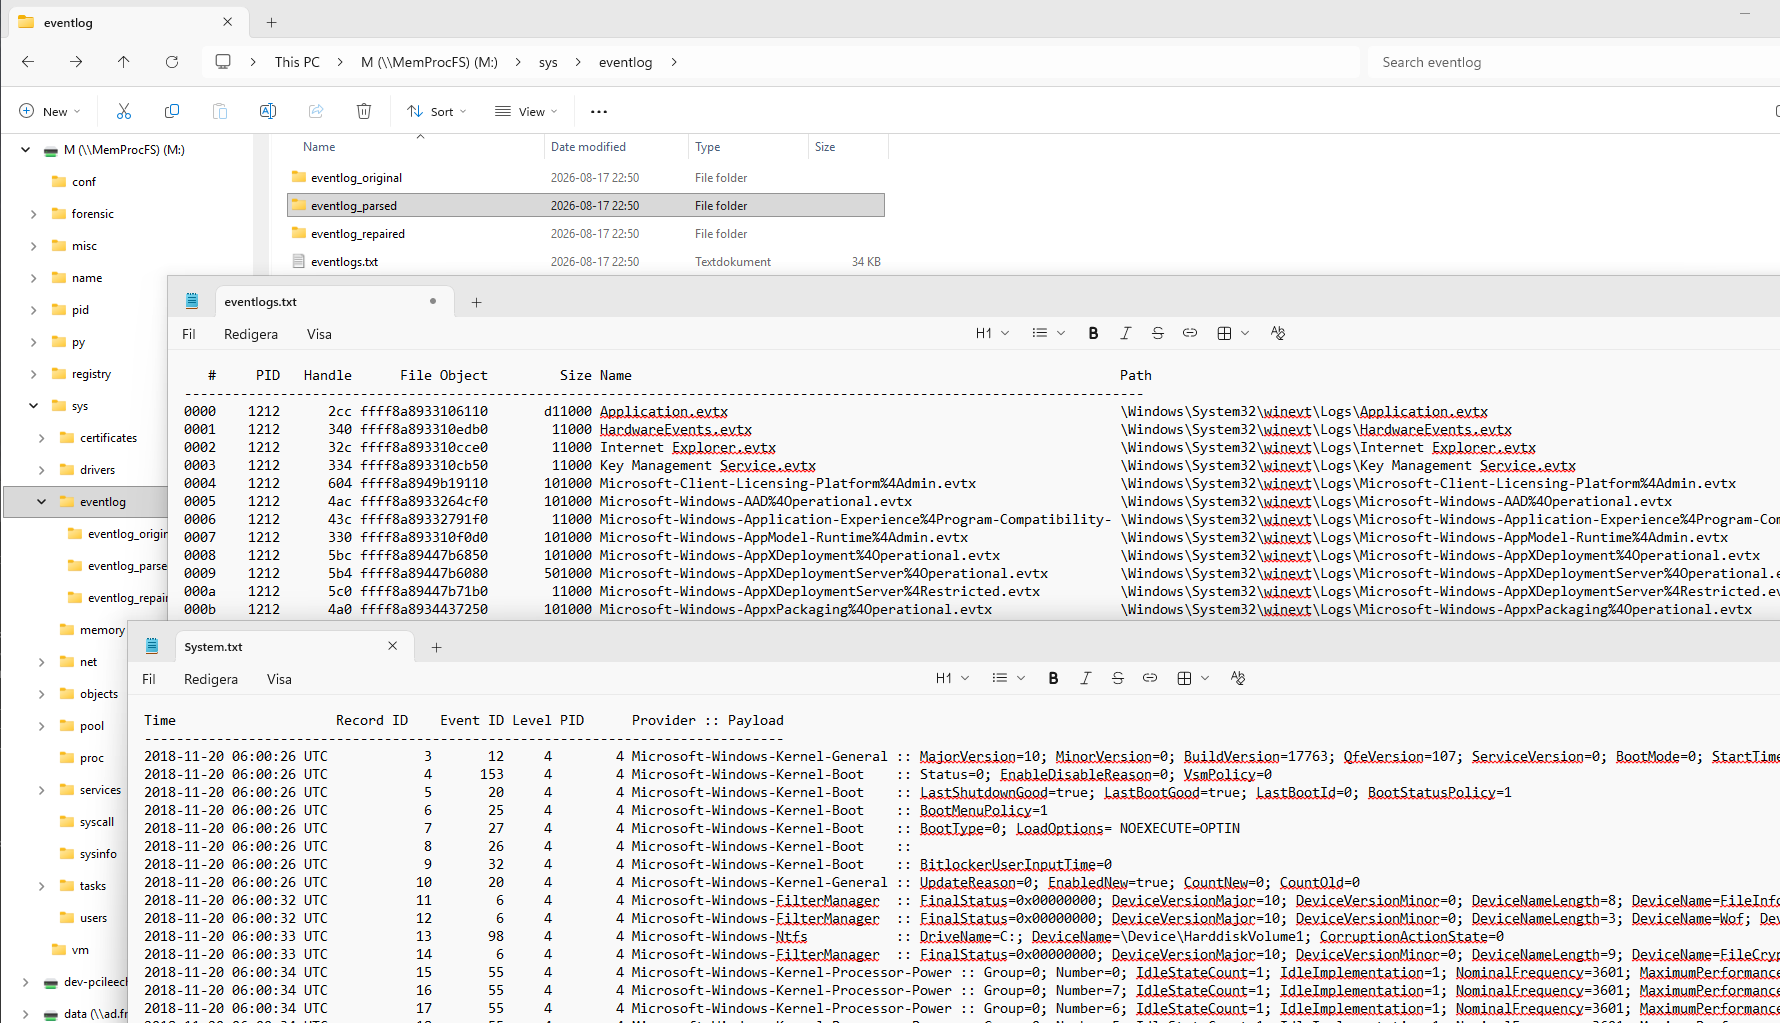Apply Bold in eventlogs.txt Notepad
1780x1023 pixels.
(x=1093, y=333)
